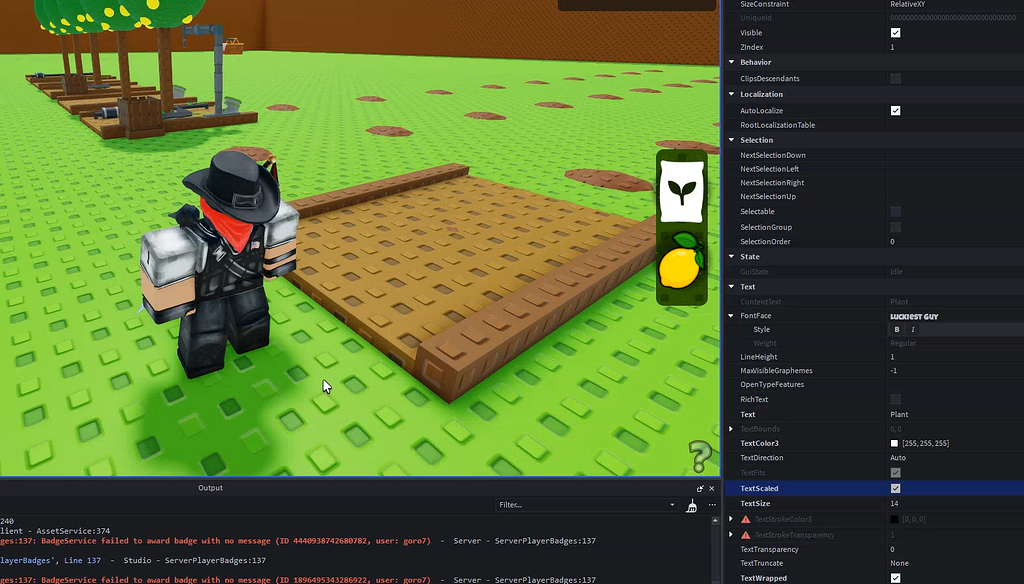
Task: Click the player character in viewport
Action: pyautogui.click(x=220, y=265)
